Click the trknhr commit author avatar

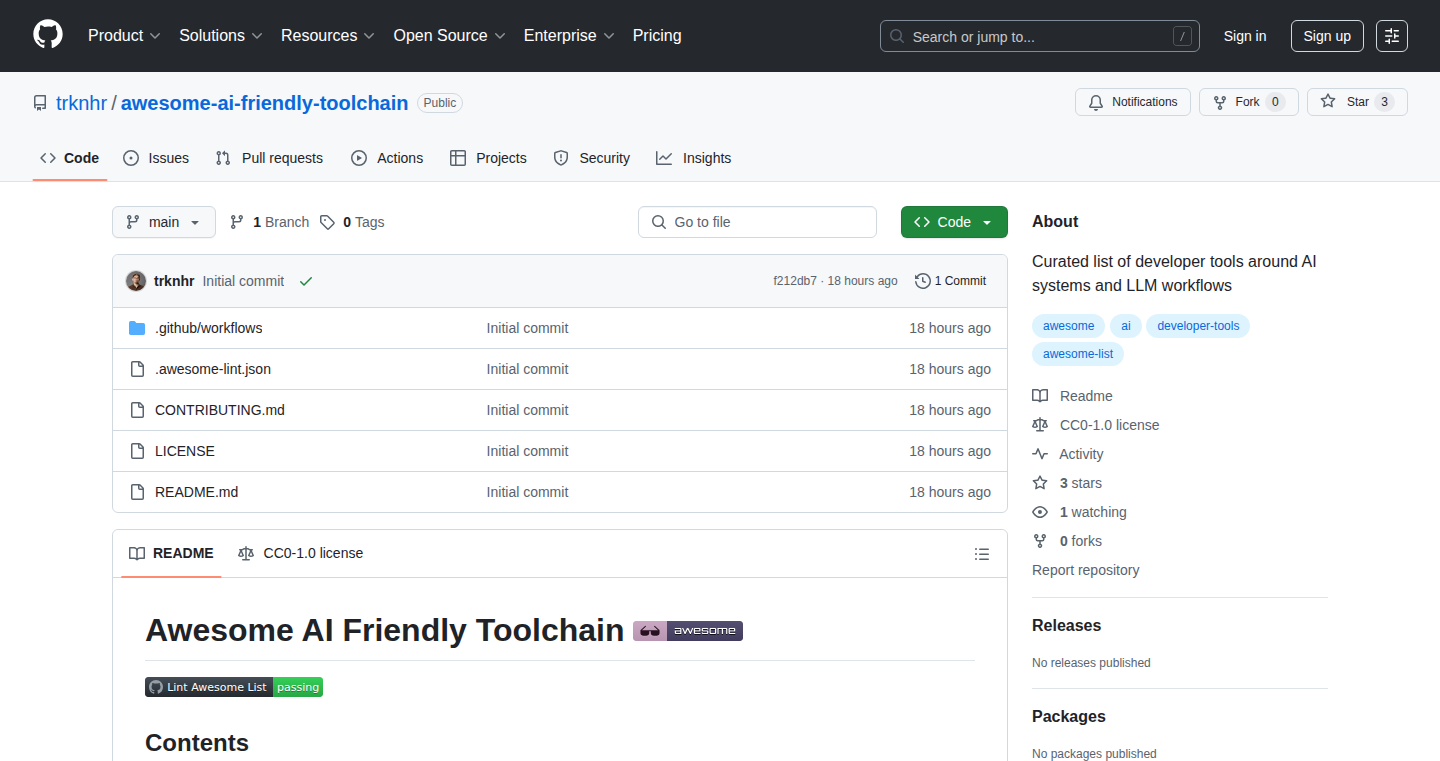pos(136,281)
